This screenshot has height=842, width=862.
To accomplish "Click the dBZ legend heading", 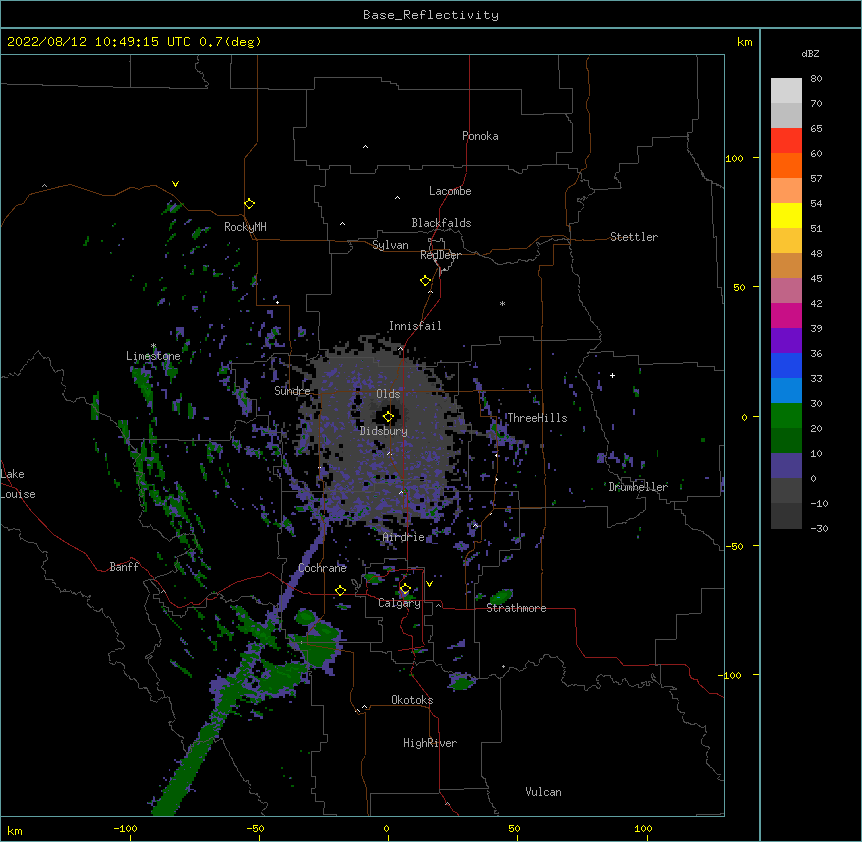I will (810, 53).
